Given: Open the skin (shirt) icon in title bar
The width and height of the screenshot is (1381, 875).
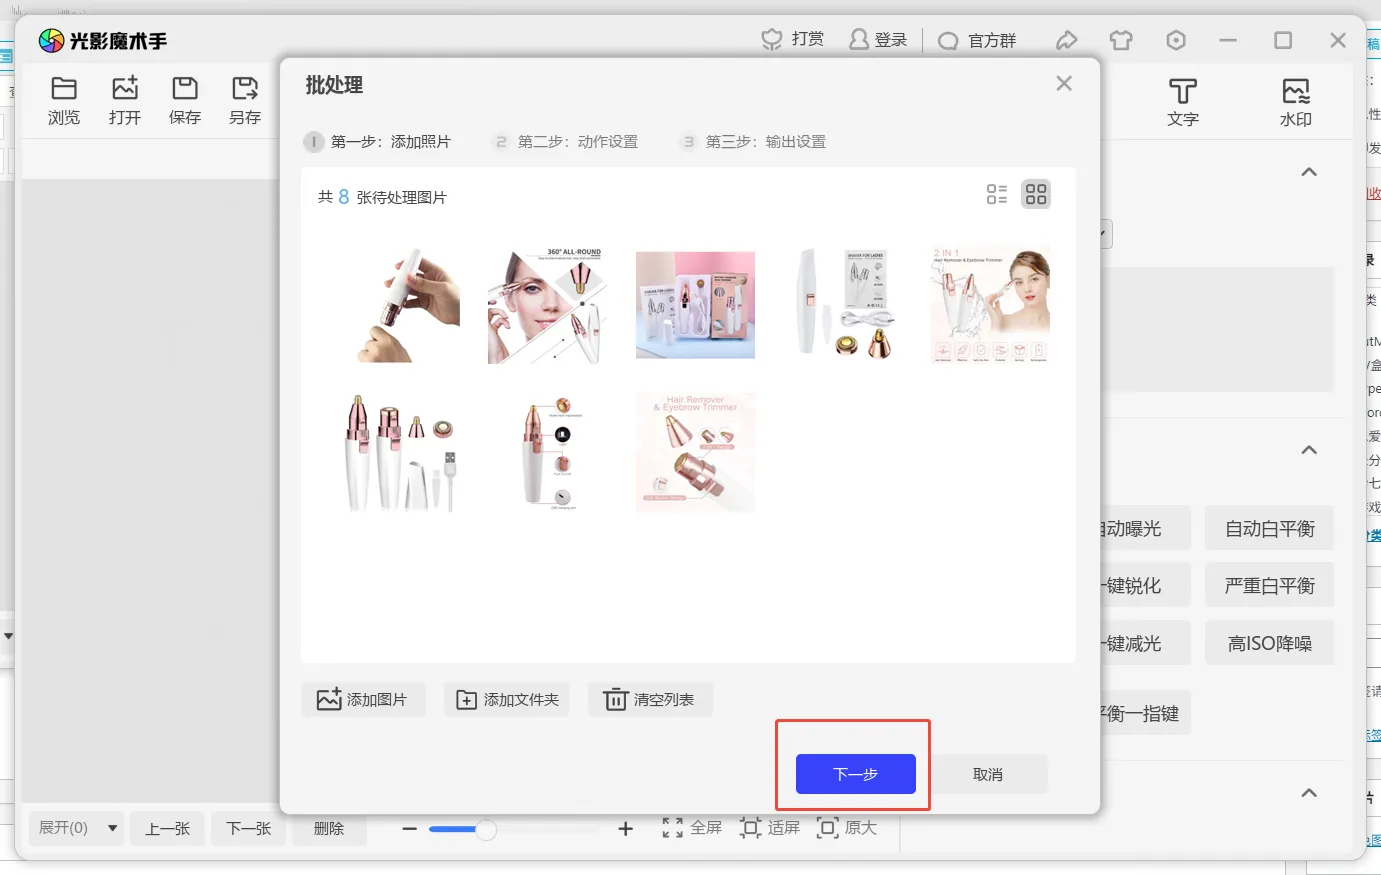Looking at the screenshot, I should [1121, 40].
